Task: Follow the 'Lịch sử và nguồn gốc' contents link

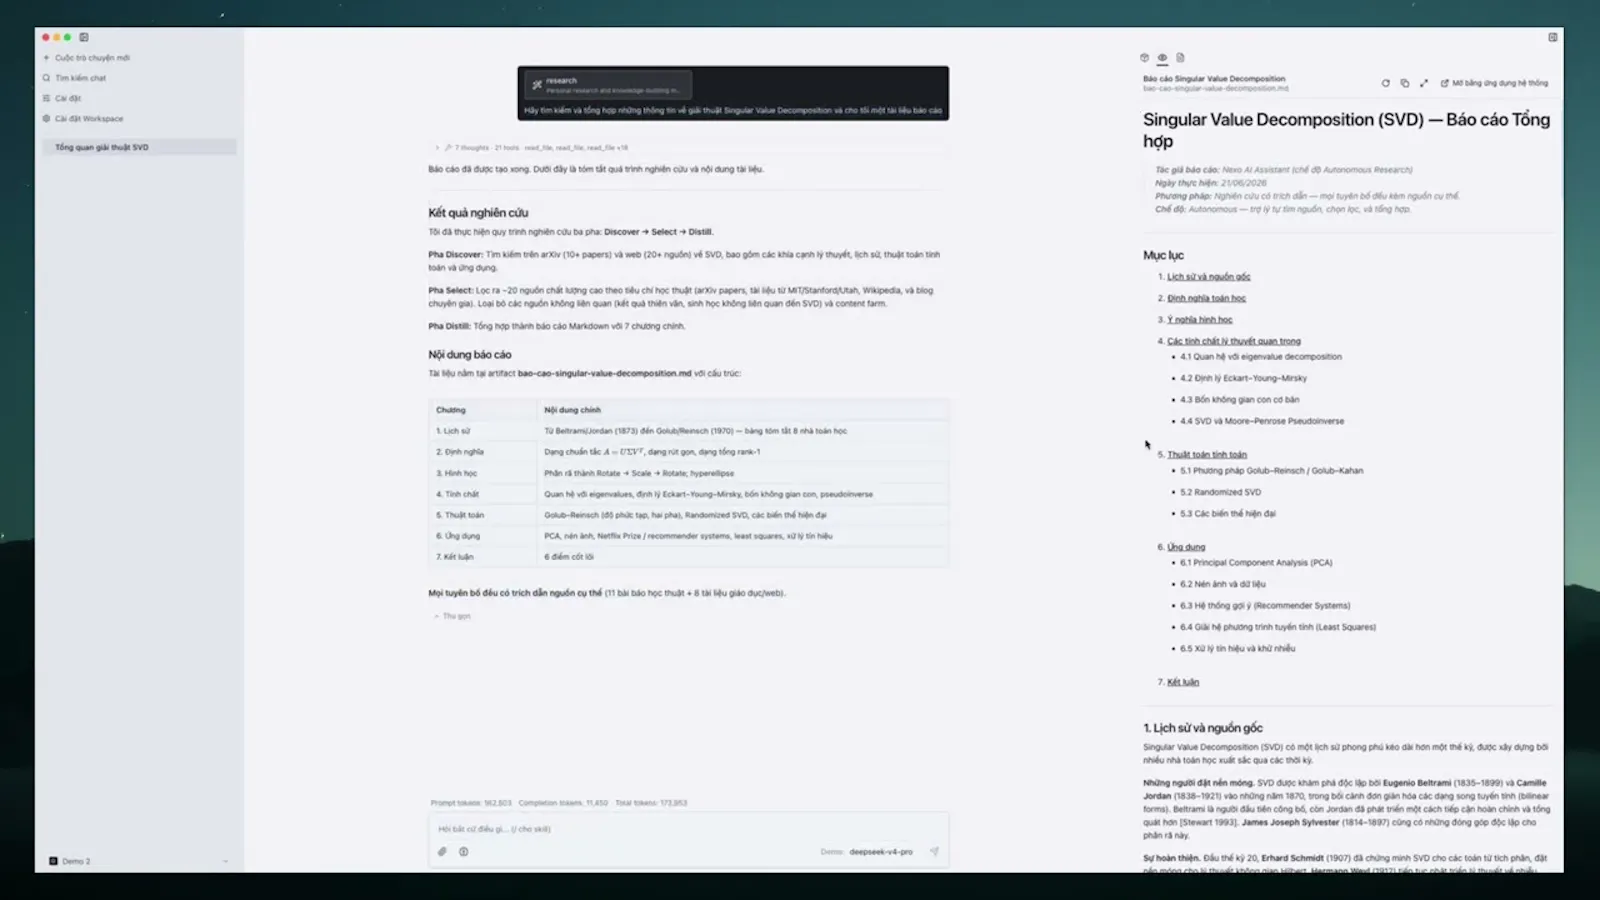Action: 1208,277
